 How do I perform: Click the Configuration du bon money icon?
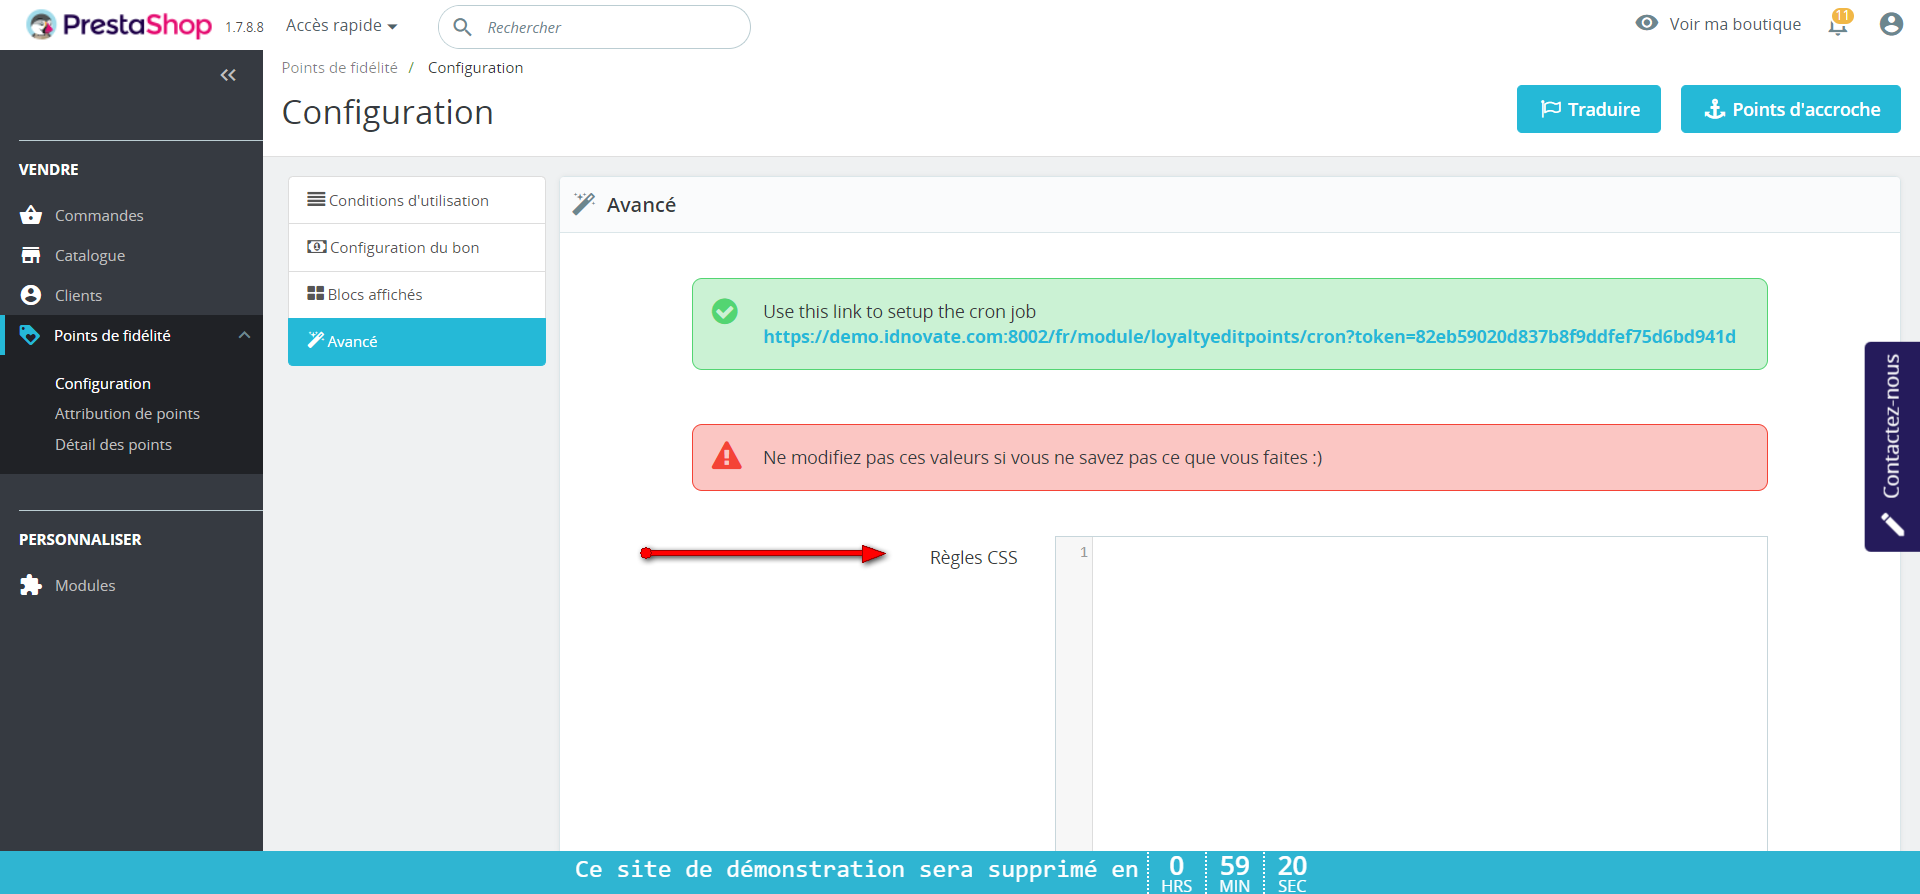[x=316, y=246]
